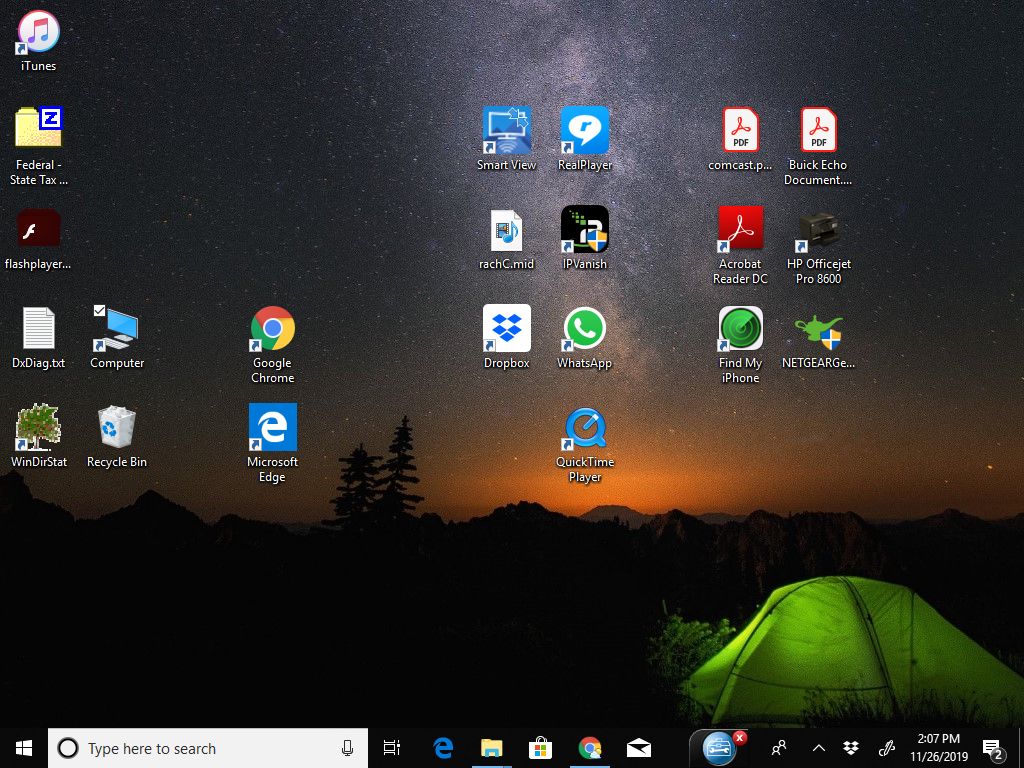Open the Find My iPhone shortcut
Viewport: 1024px width, 768px height.
click(x=741, y=329)
